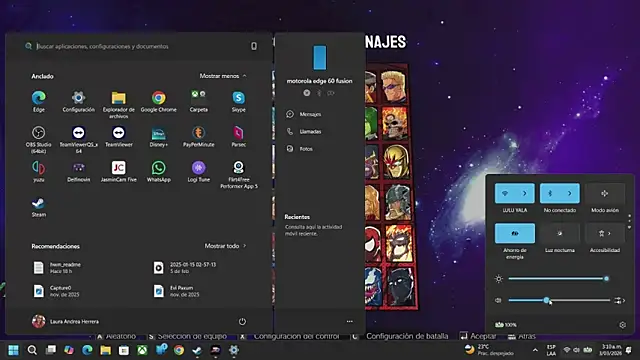
Task: Launch Explorador de archivos from Start
Action: pos(118,104)
